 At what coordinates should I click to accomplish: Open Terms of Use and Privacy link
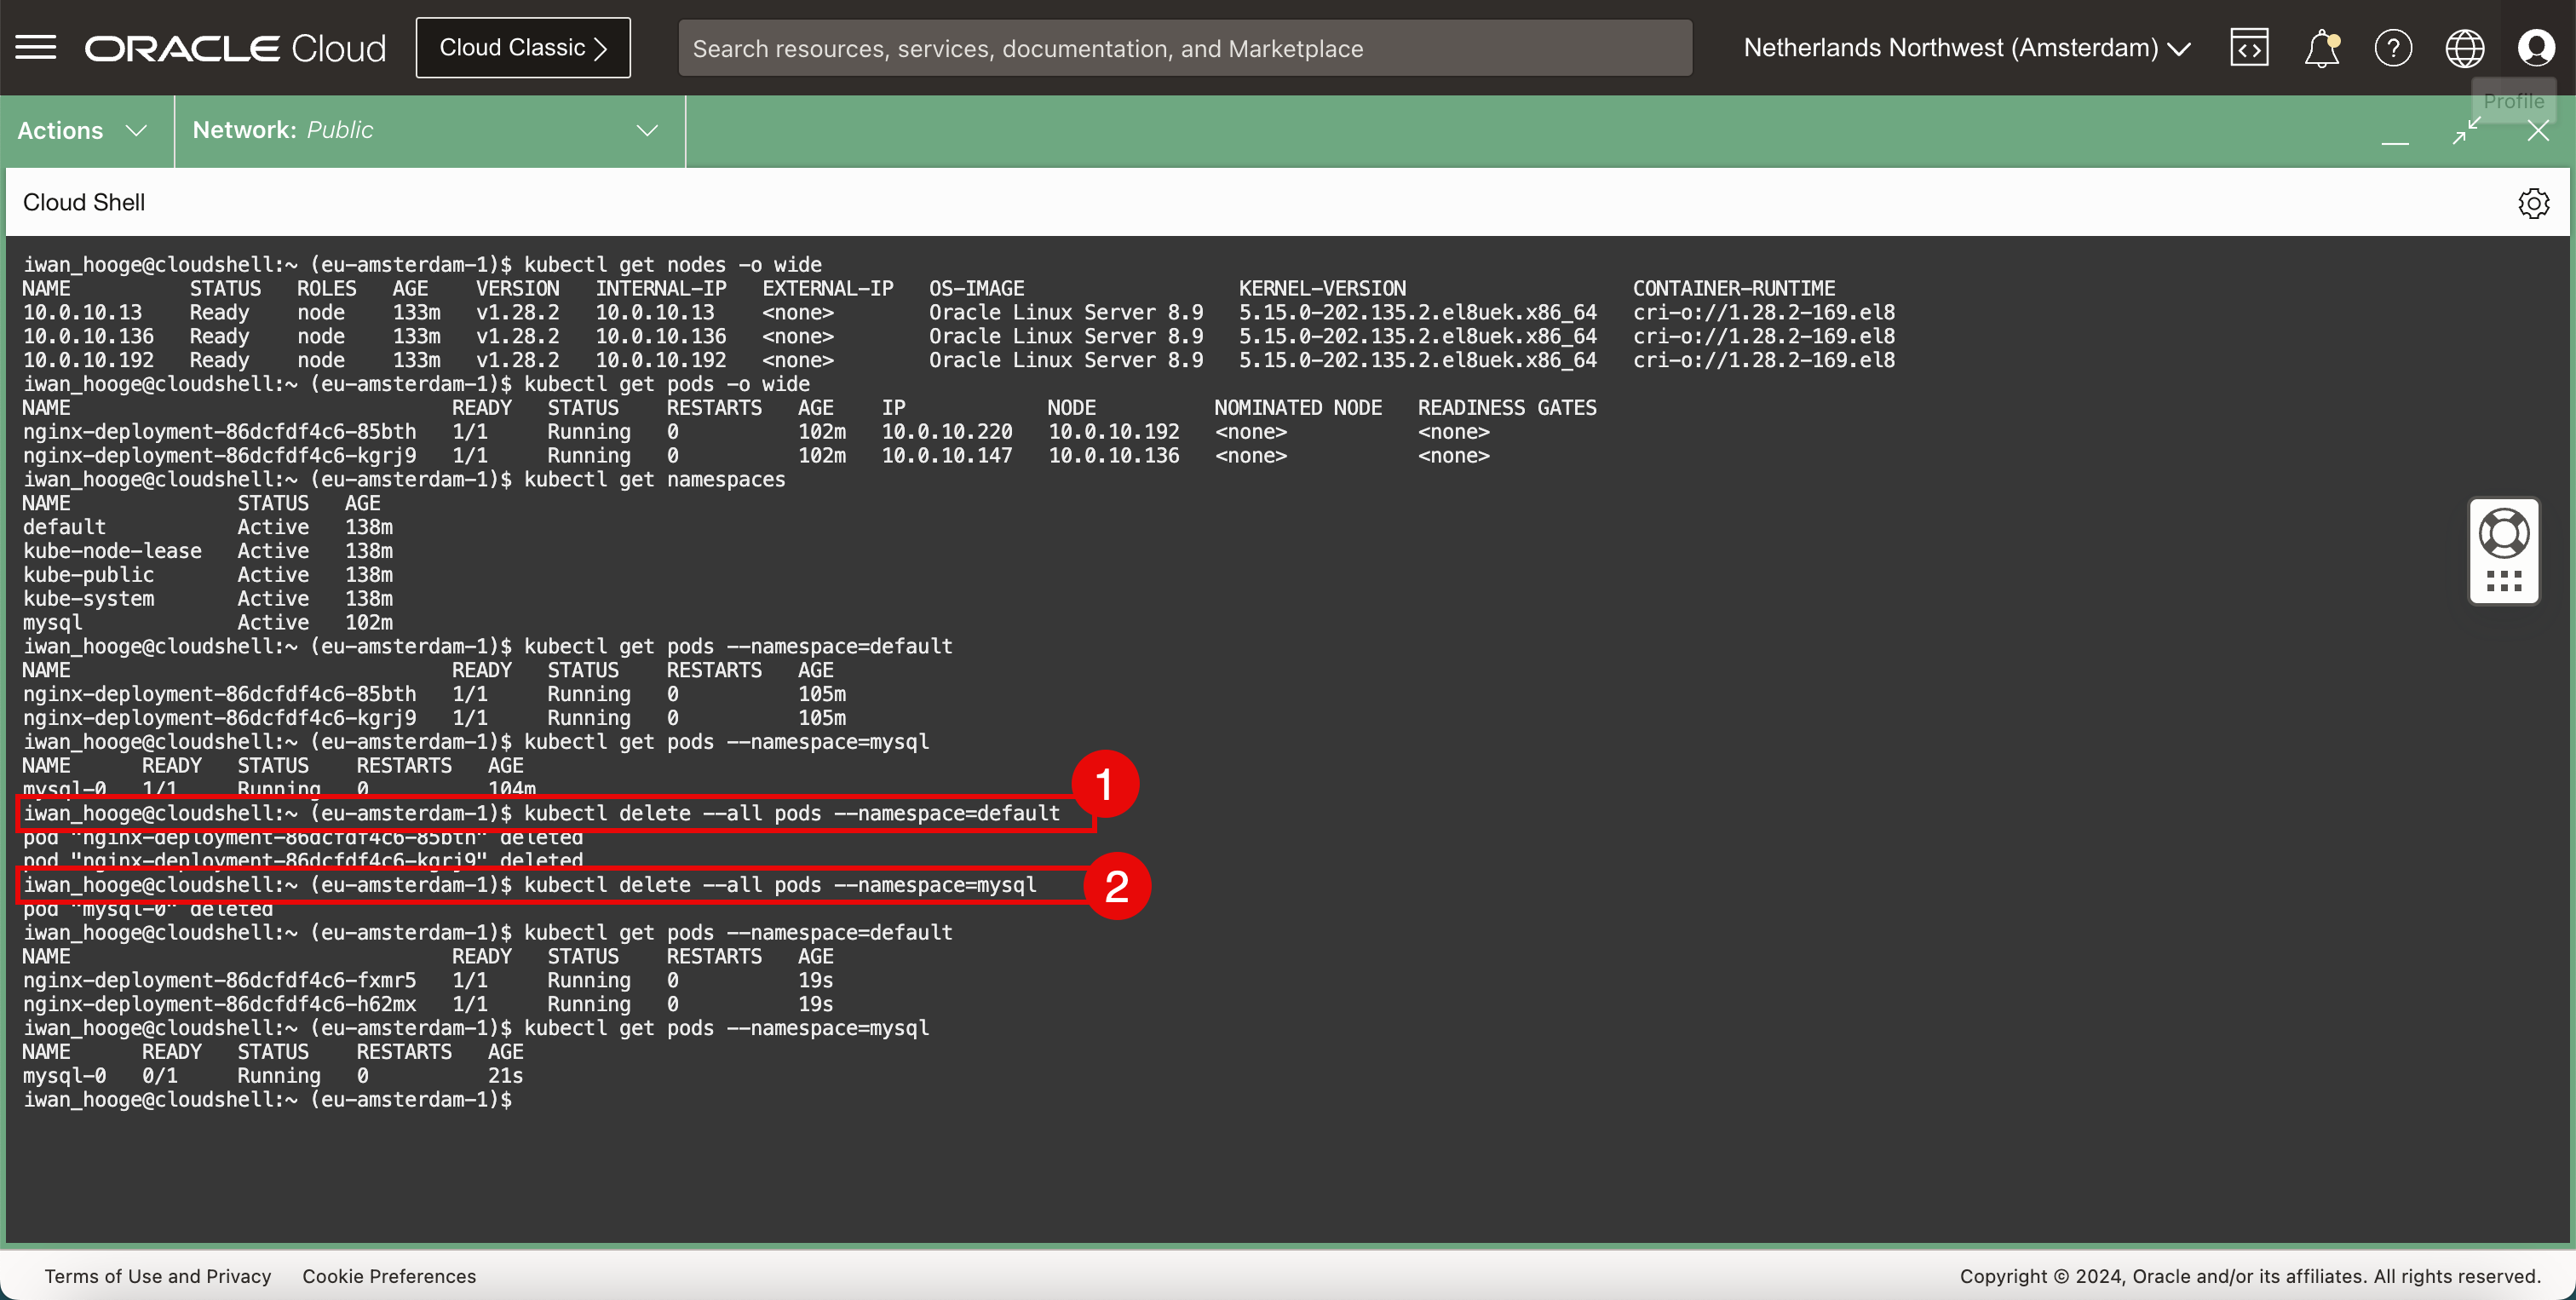(x=158, y=1276)
